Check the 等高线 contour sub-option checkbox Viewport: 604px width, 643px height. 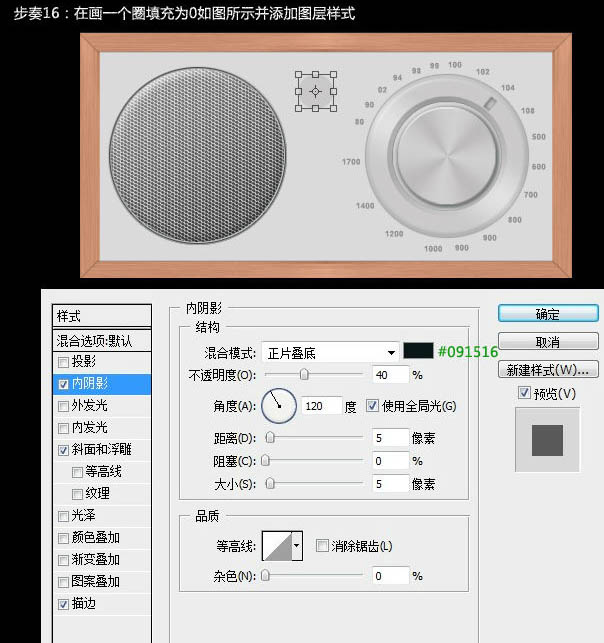77,472
